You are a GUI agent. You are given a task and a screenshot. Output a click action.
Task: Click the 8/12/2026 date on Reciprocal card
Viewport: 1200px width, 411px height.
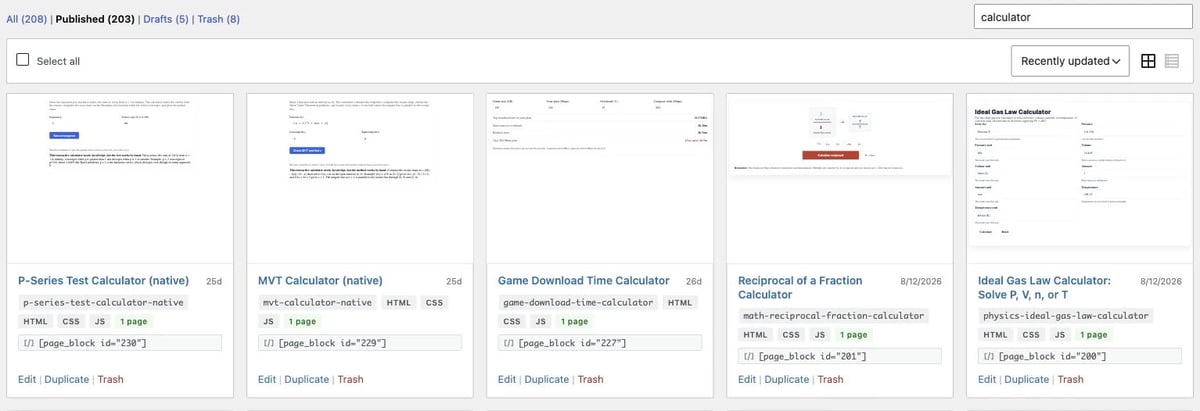pyautogui.click(x=919, y=282)
